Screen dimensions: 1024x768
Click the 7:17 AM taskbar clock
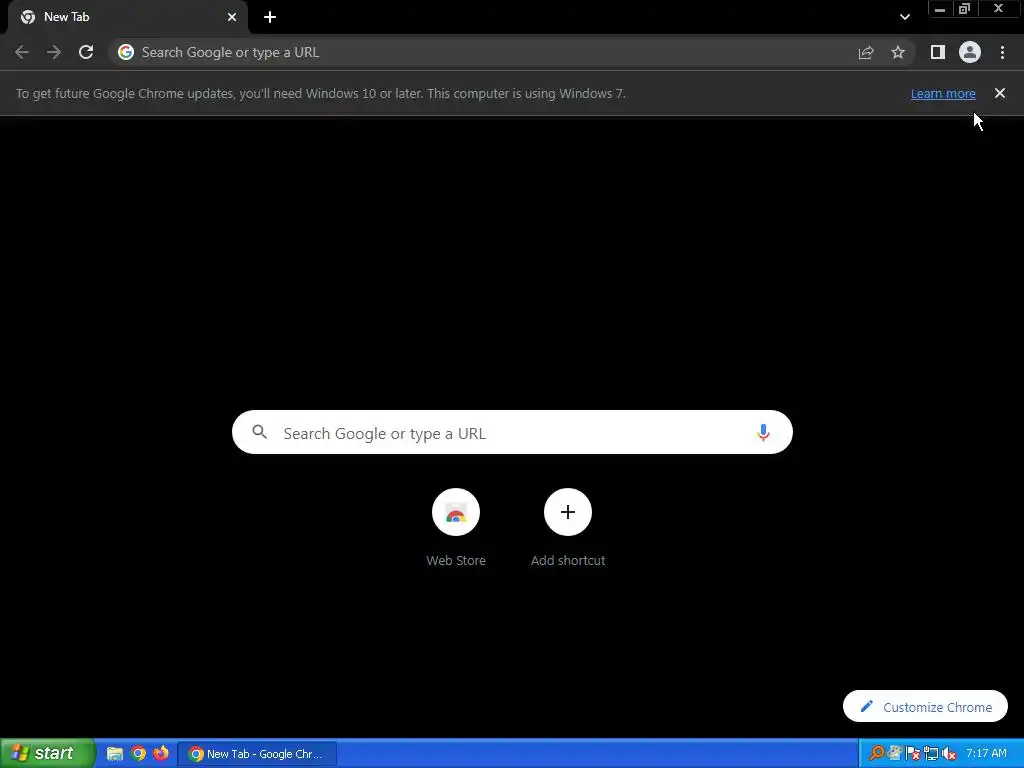[x=986, y=754]
